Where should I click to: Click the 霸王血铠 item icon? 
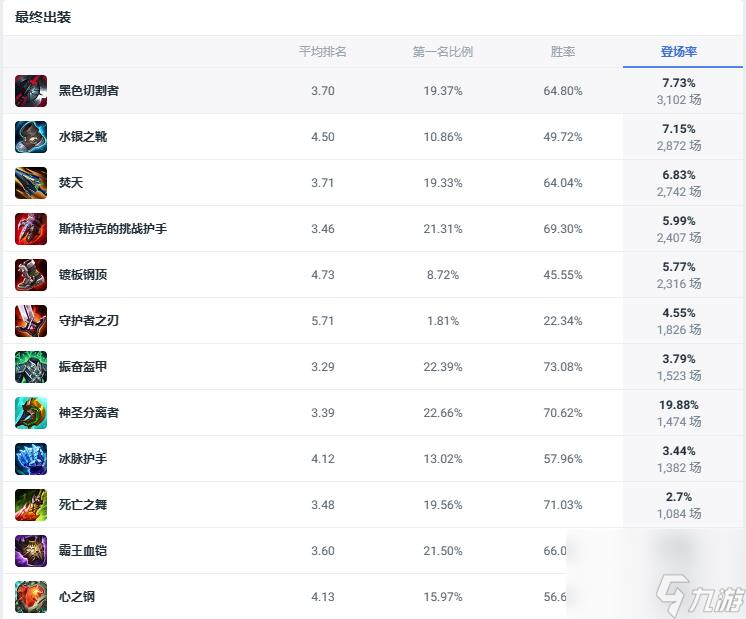tap(31, 551)
